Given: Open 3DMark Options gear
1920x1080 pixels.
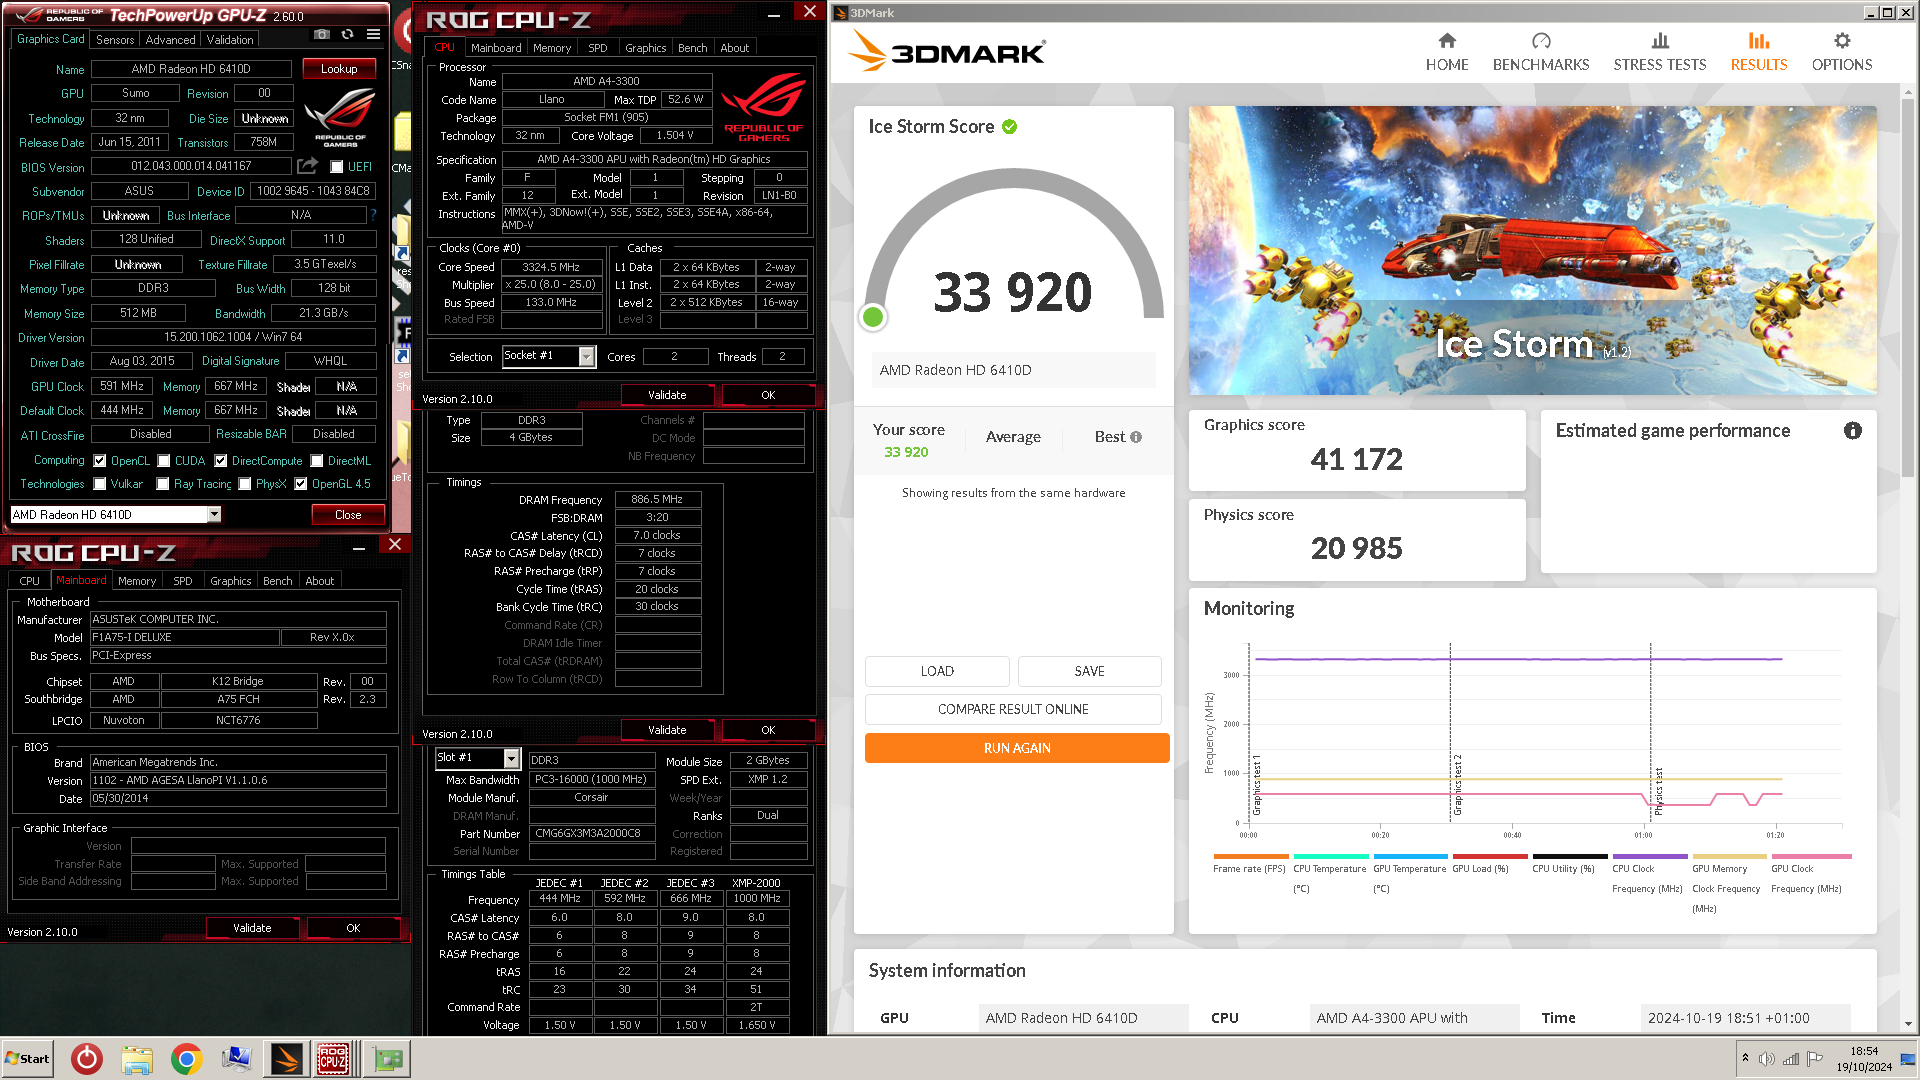Looking at the screenshot, I should [1842, 52].
